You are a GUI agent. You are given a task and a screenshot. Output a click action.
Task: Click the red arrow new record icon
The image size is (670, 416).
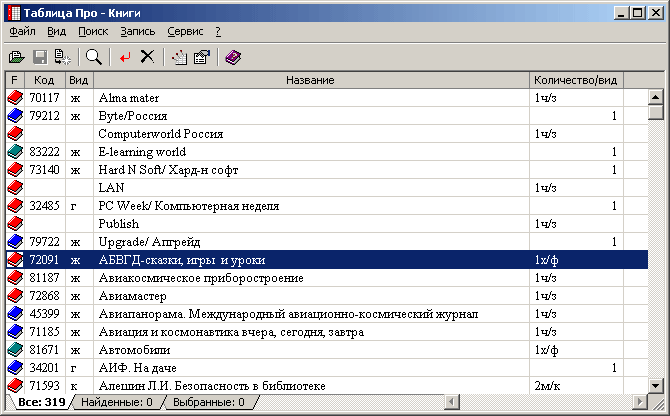point(125,57)
